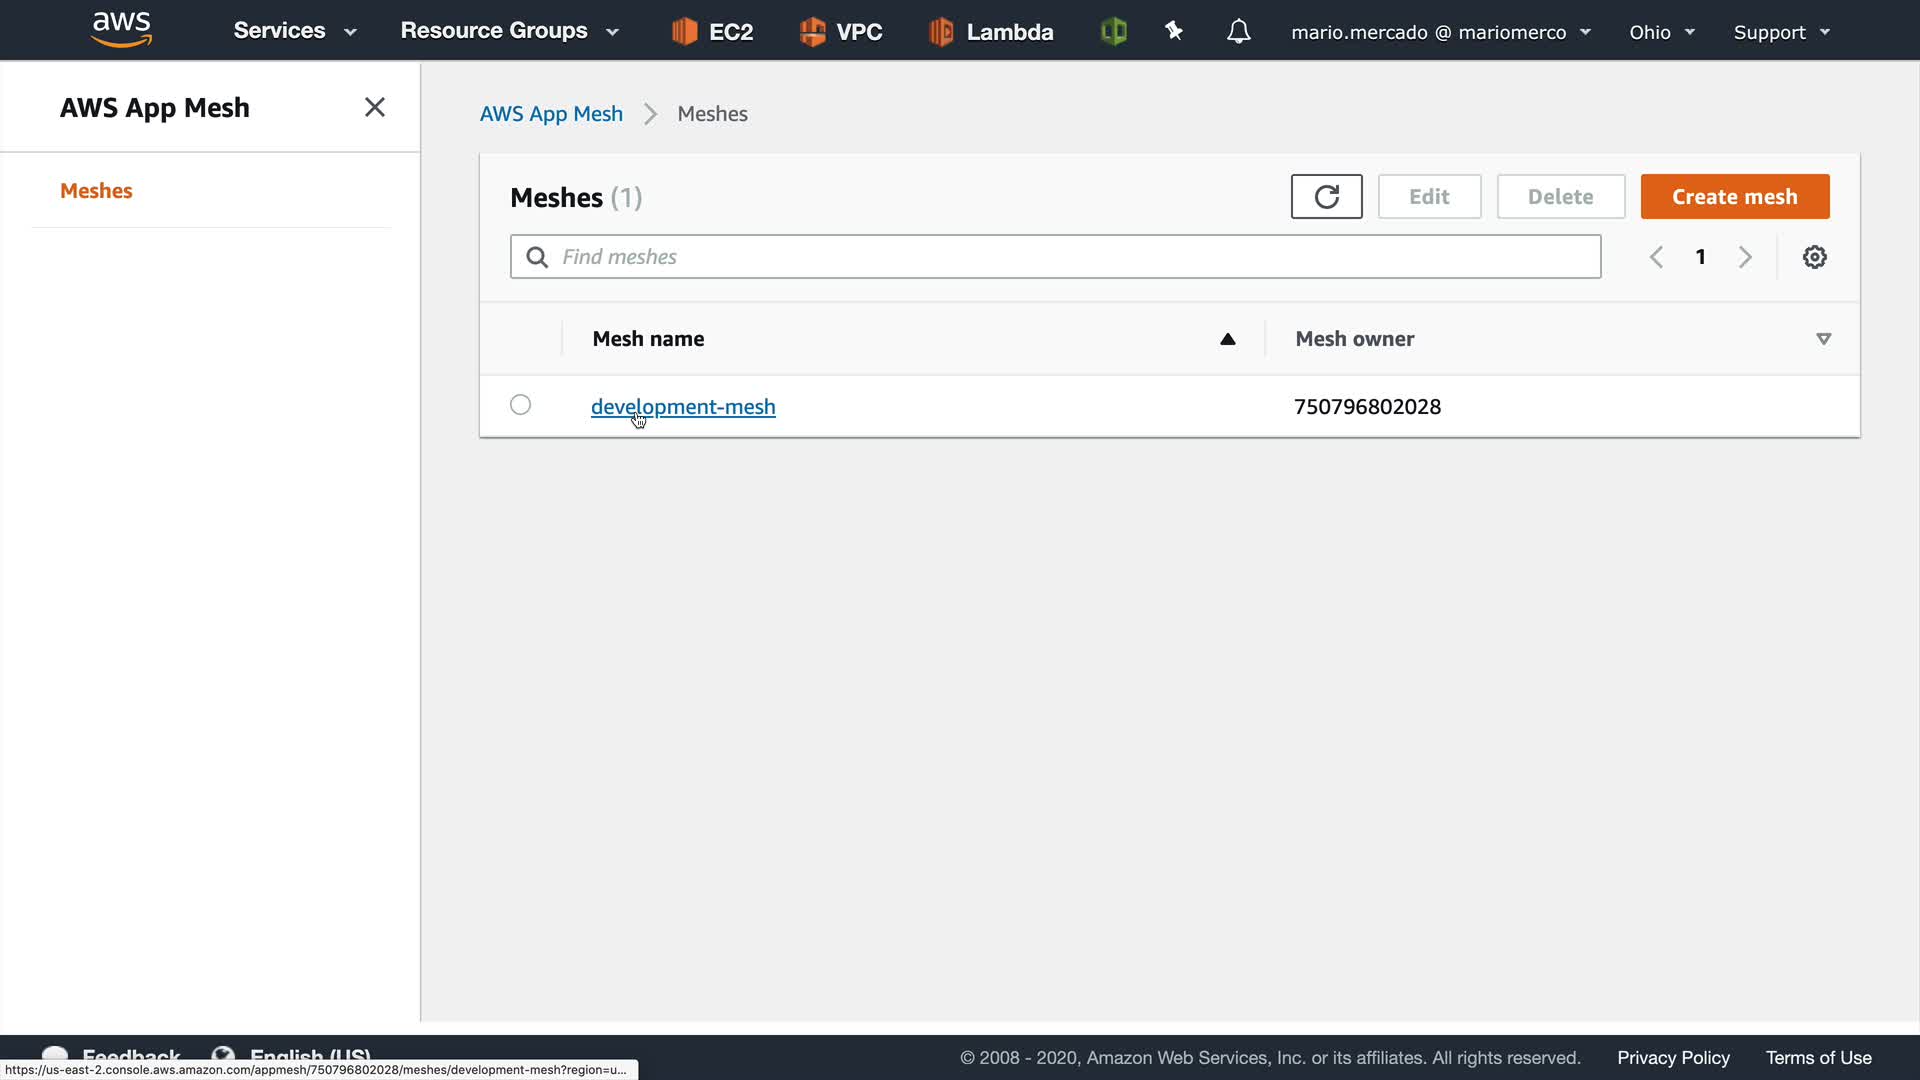Open the Lambda service shortcut

point(991,32)
